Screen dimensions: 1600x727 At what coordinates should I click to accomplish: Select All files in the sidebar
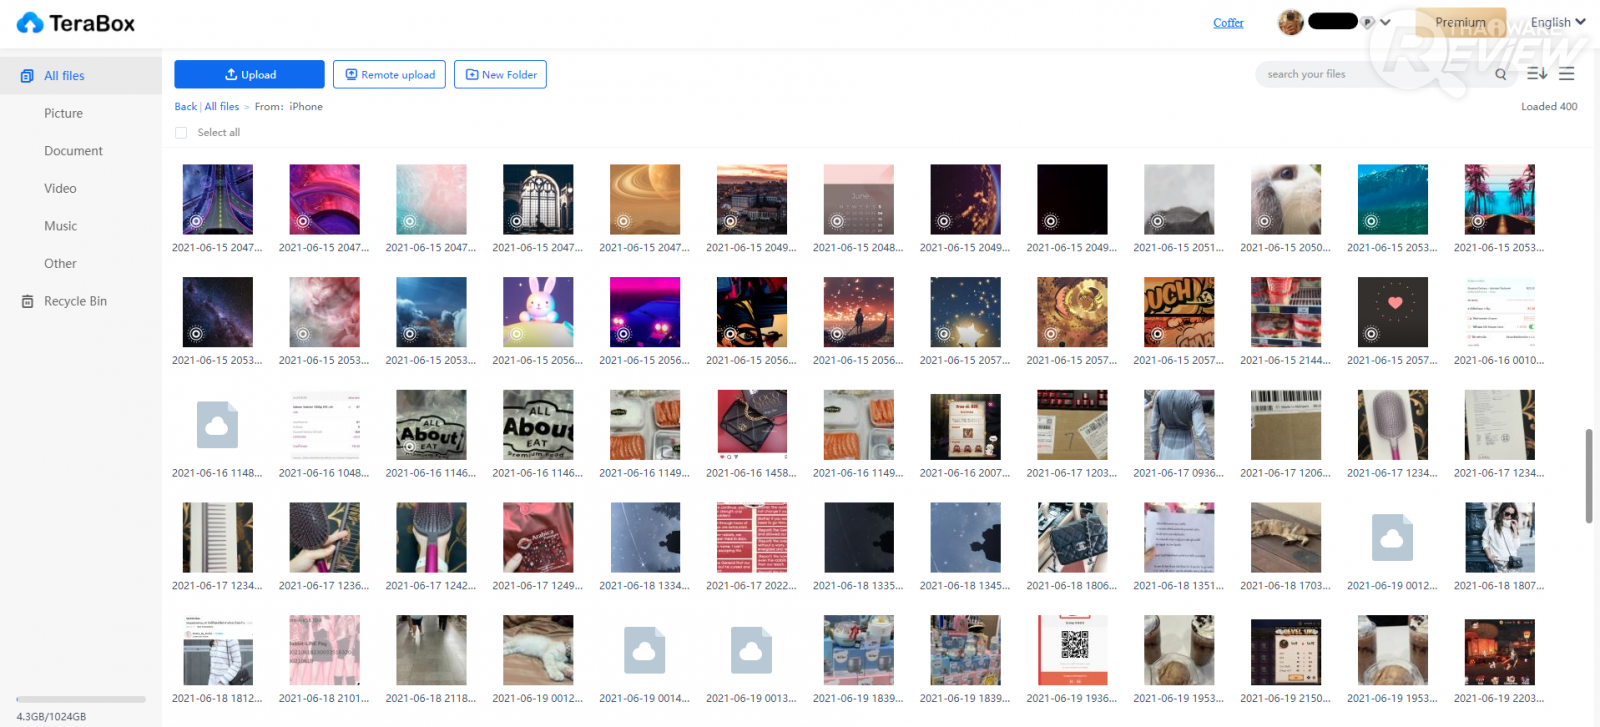coord(64,76)
